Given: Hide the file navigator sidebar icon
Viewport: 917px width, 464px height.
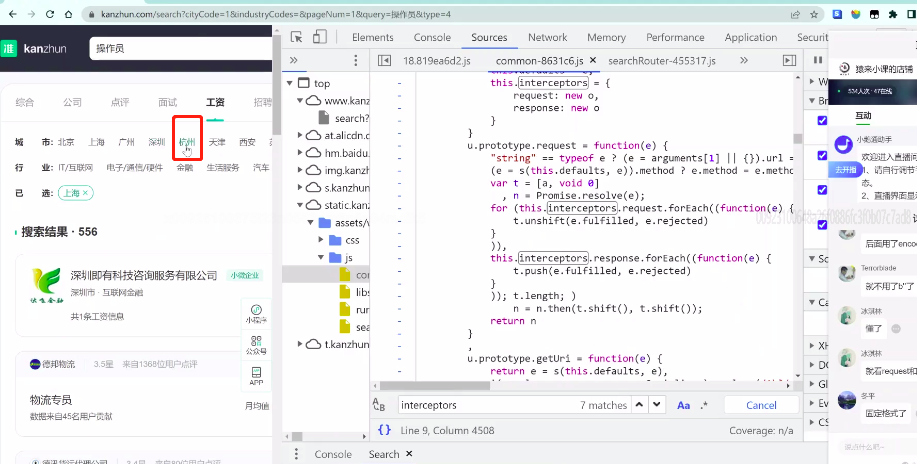Looking at the screenshot, I should [x=384, y=61].
